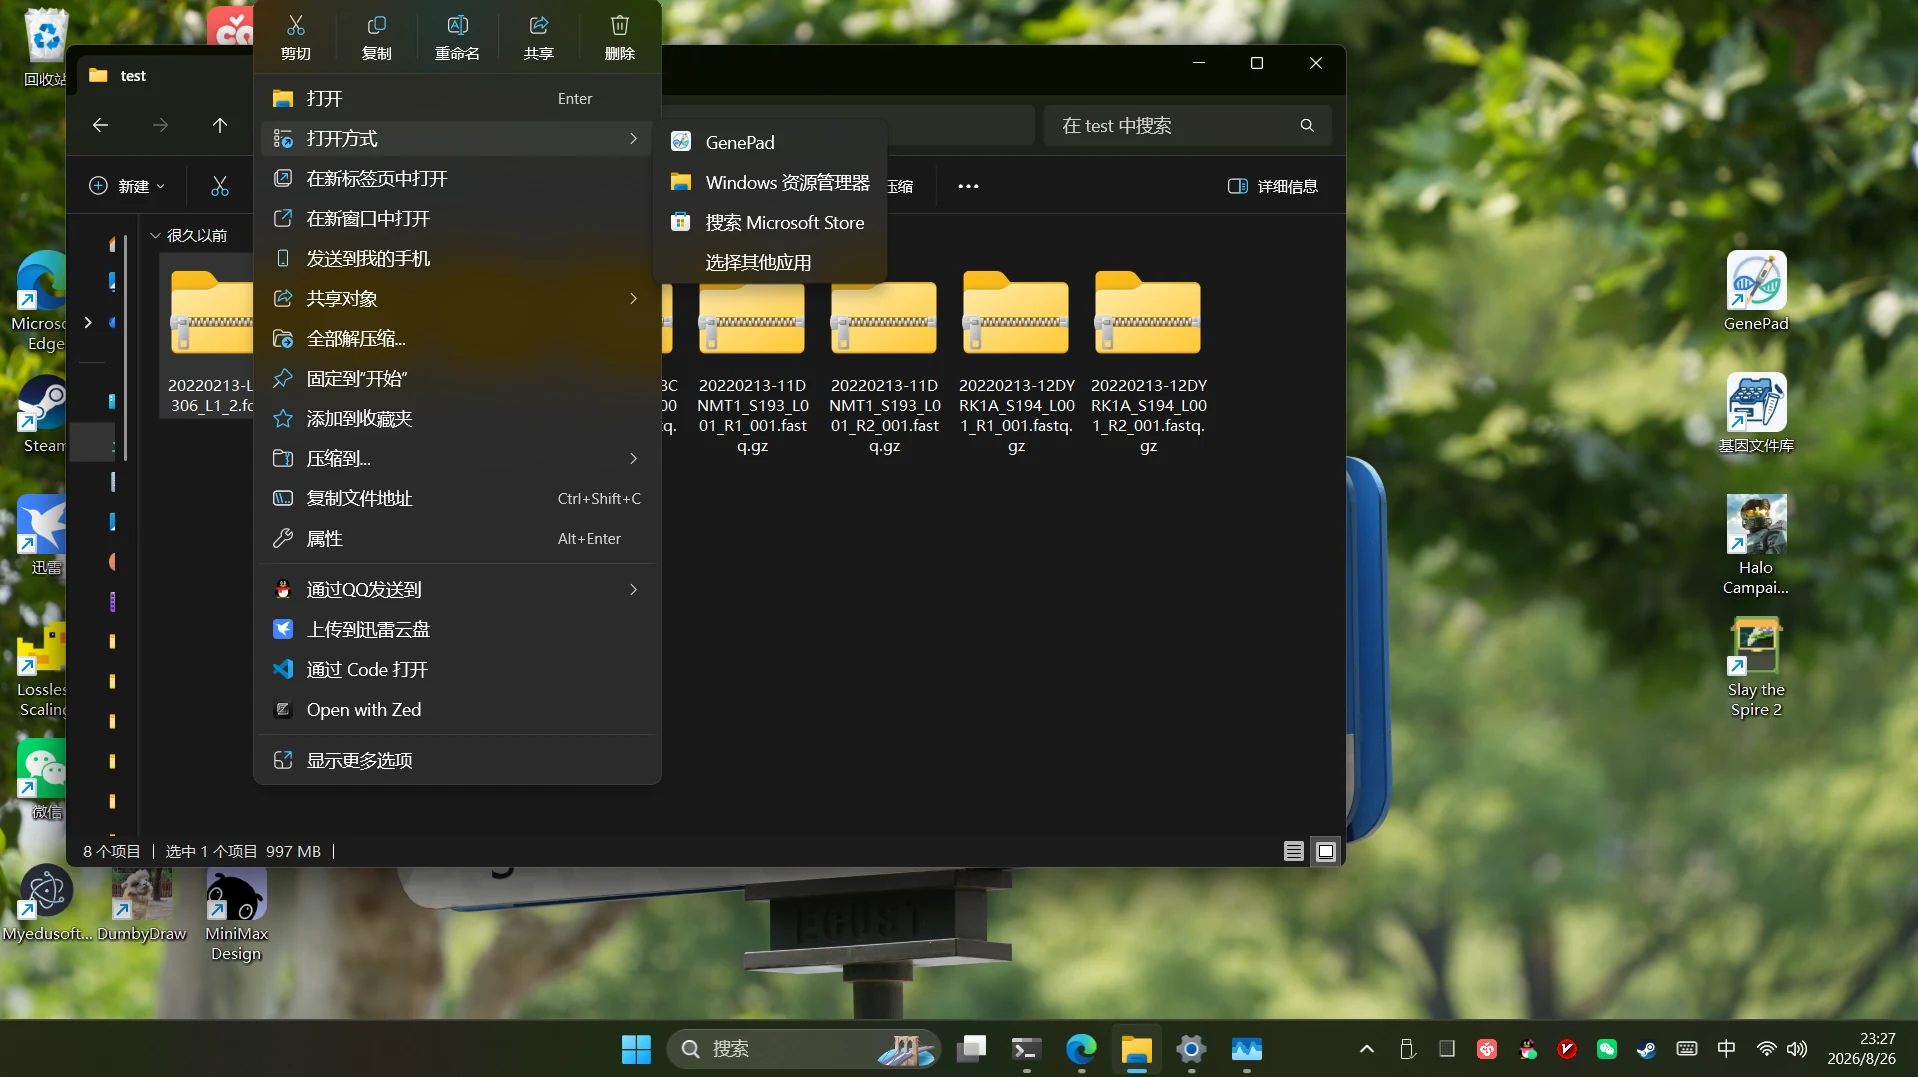Viewport: 1918px width, 1077px height.
Task: Show hidden tray icons chevron
Action: pyautogui.click(x=1367, y=1049)
